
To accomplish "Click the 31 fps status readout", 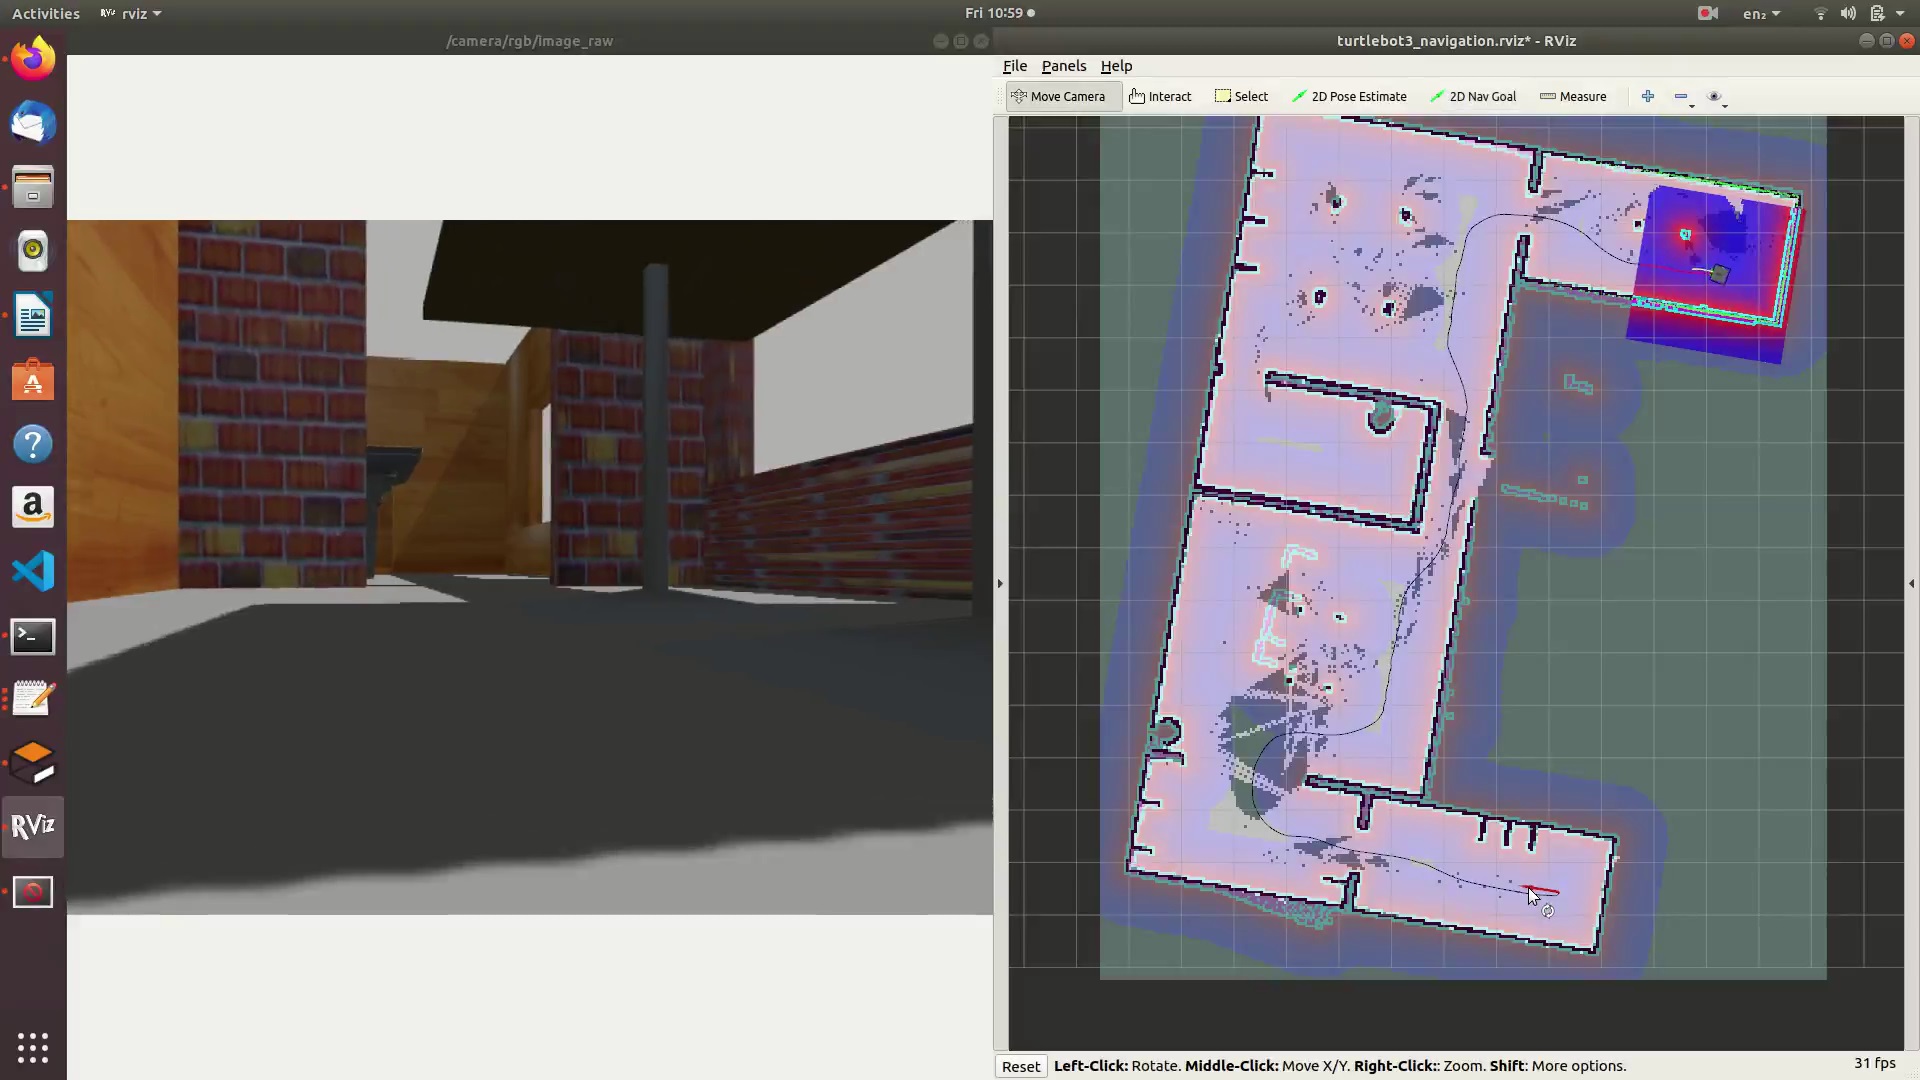I will tap(1874, 1064).
